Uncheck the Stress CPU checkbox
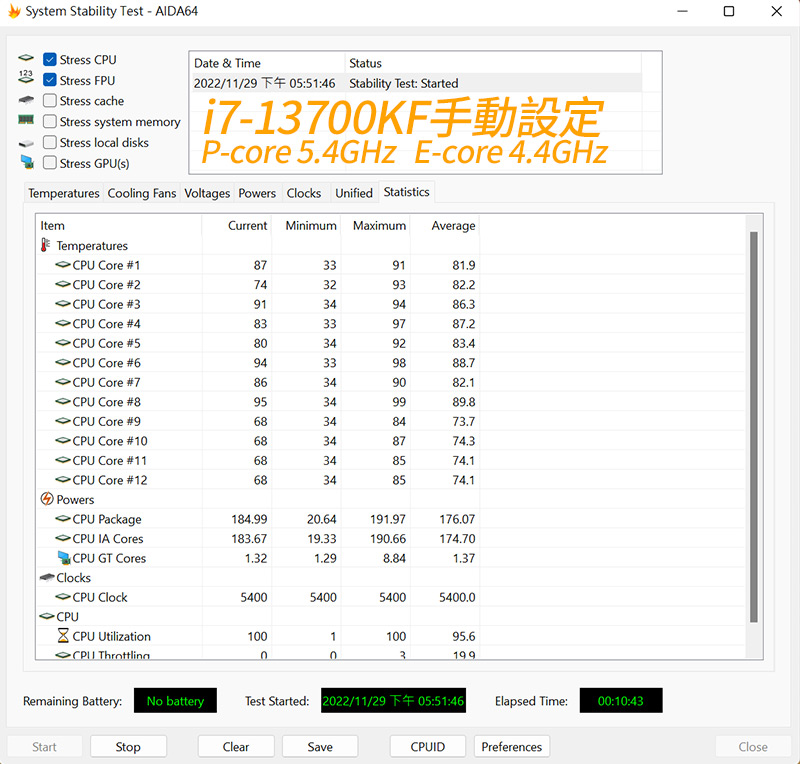The width and height of the screenshot is (800, 764). coord(49,59)
